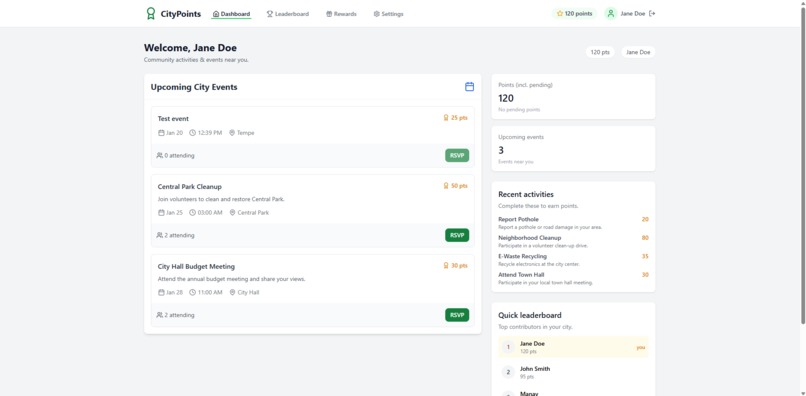Screen dimensions: 806x396
Task: Click rank 2 badge in Quick leaderboard
Action: [x=508, y=372]
